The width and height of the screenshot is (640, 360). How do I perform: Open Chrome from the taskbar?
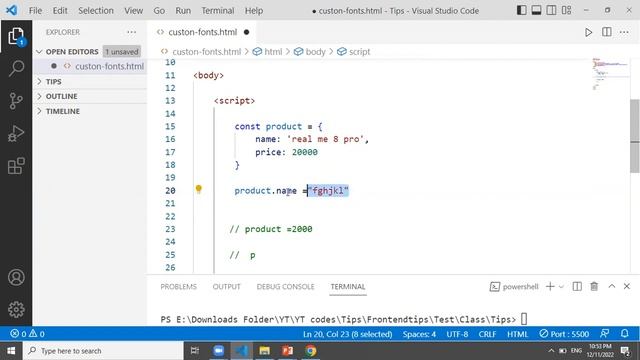pyautogui.click(x=311, y=351)
